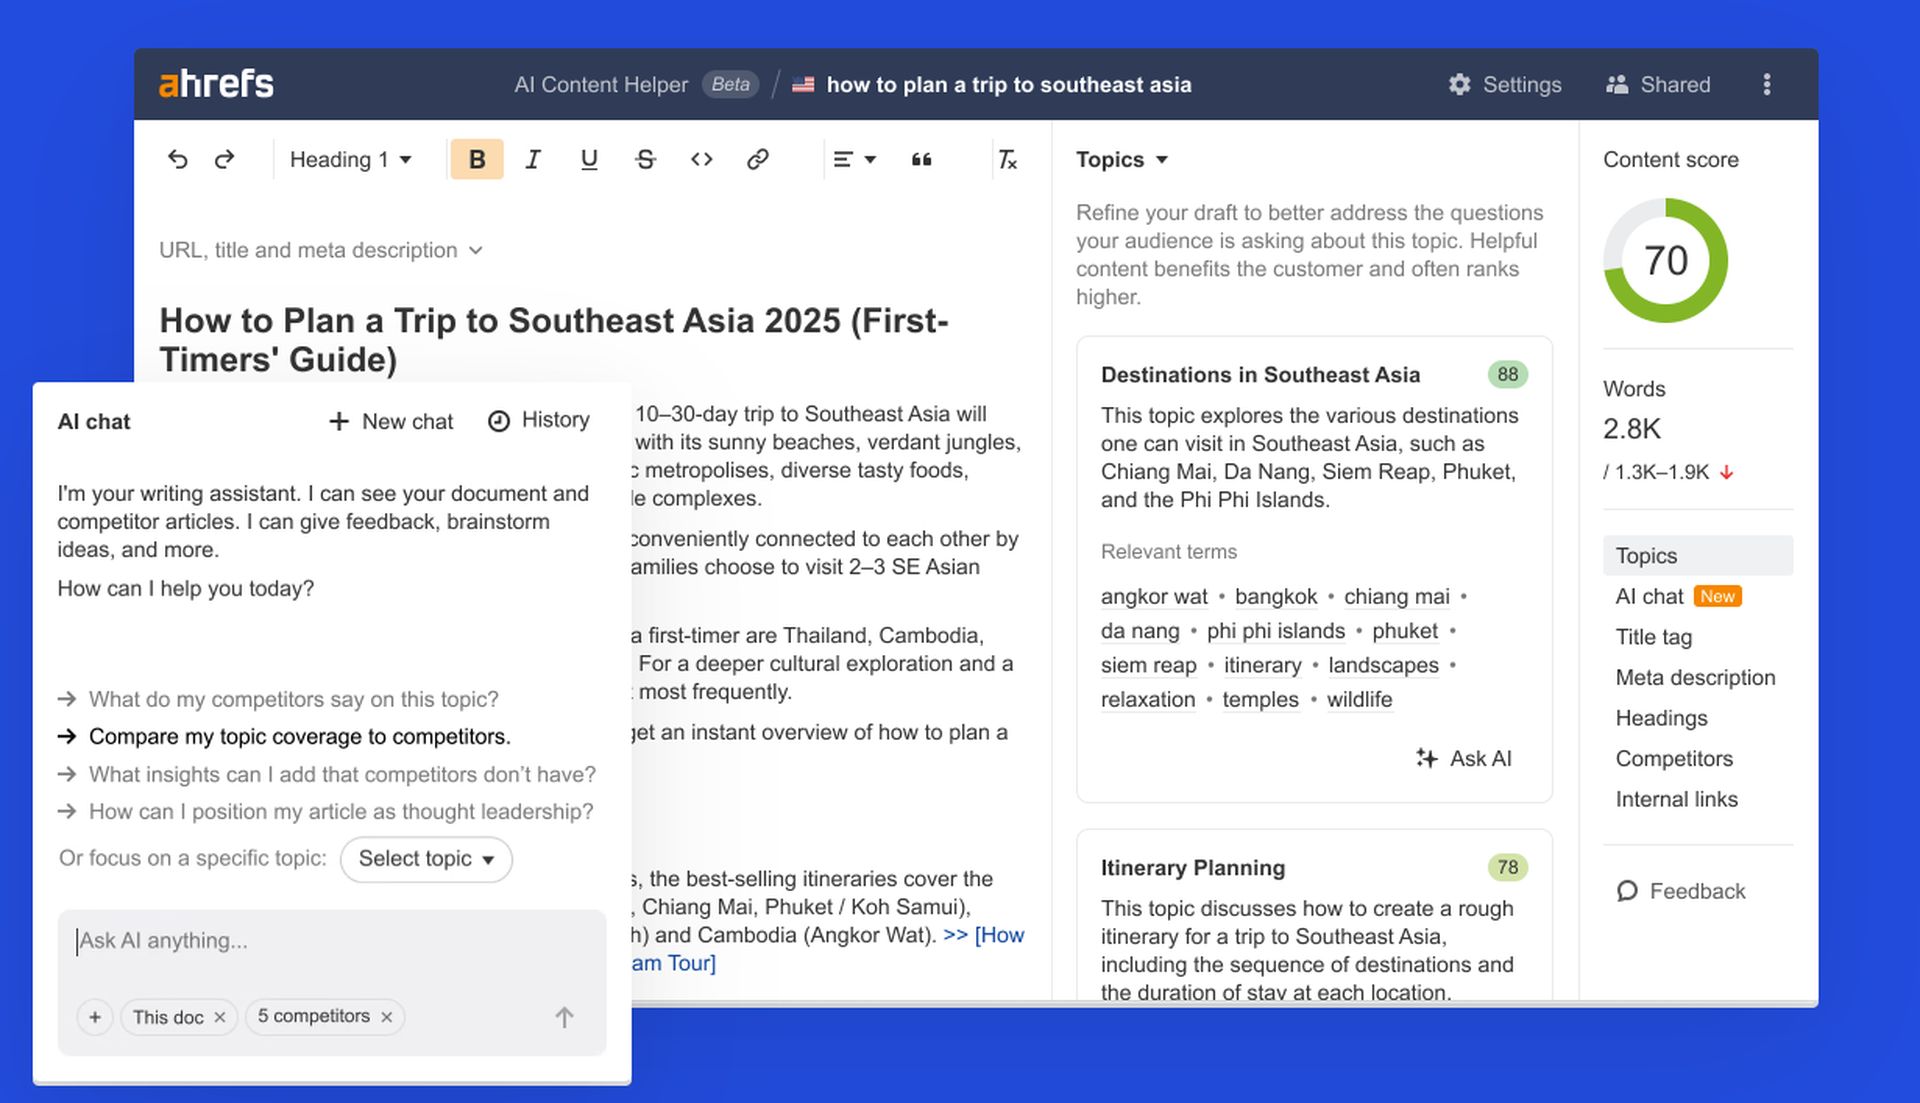The height and width of the screenshot is (1103, 1920).
Task: Click the document title heading
Action: 554,340
